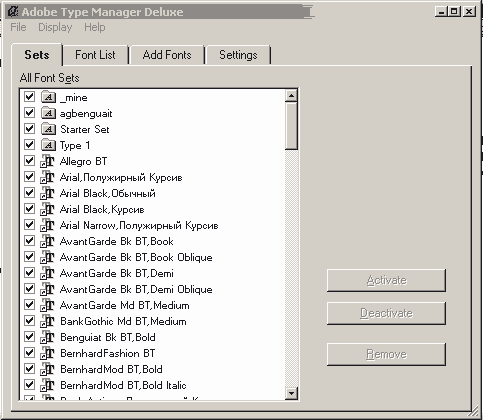
Task: Click font icon beside BernhardMod BT,Bold
Action: click(x=47, y=369)
